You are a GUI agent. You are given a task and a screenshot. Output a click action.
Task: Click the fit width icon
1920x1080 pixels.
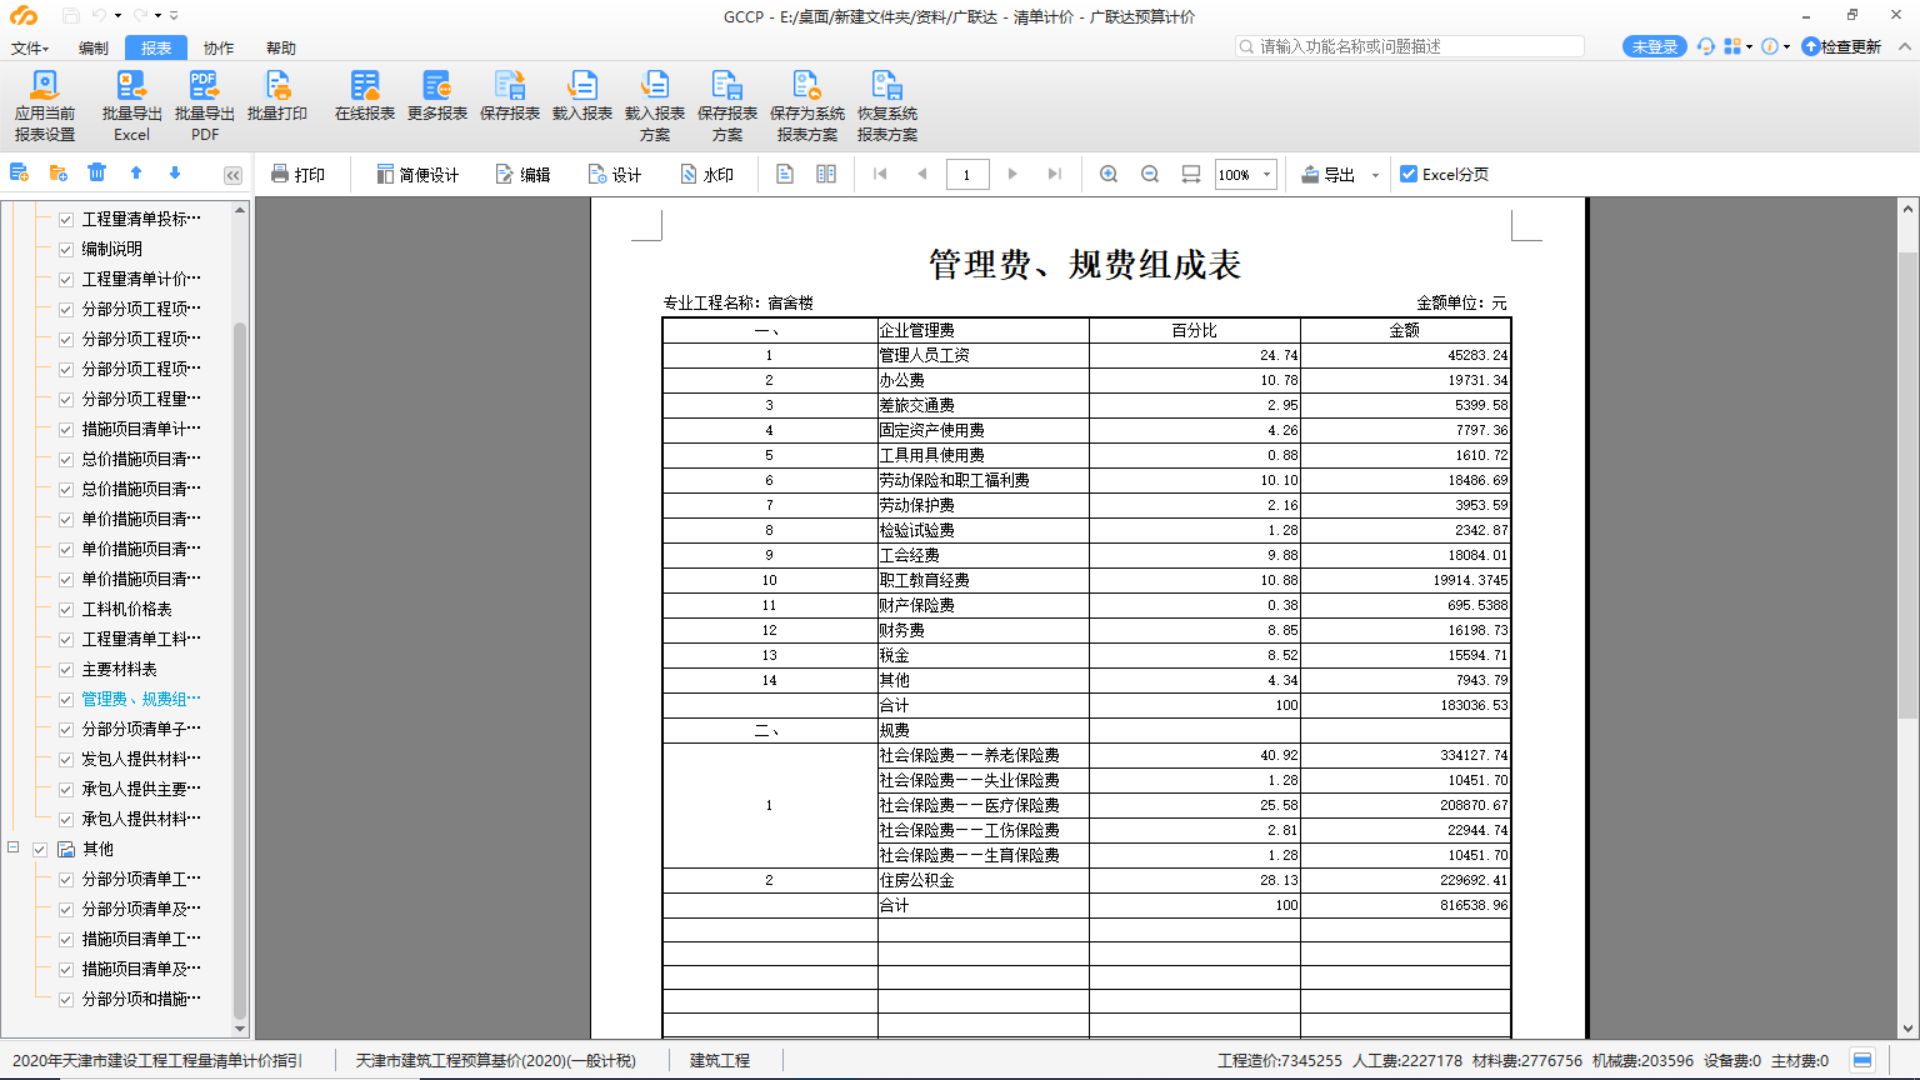click(x=1191, y=174)
